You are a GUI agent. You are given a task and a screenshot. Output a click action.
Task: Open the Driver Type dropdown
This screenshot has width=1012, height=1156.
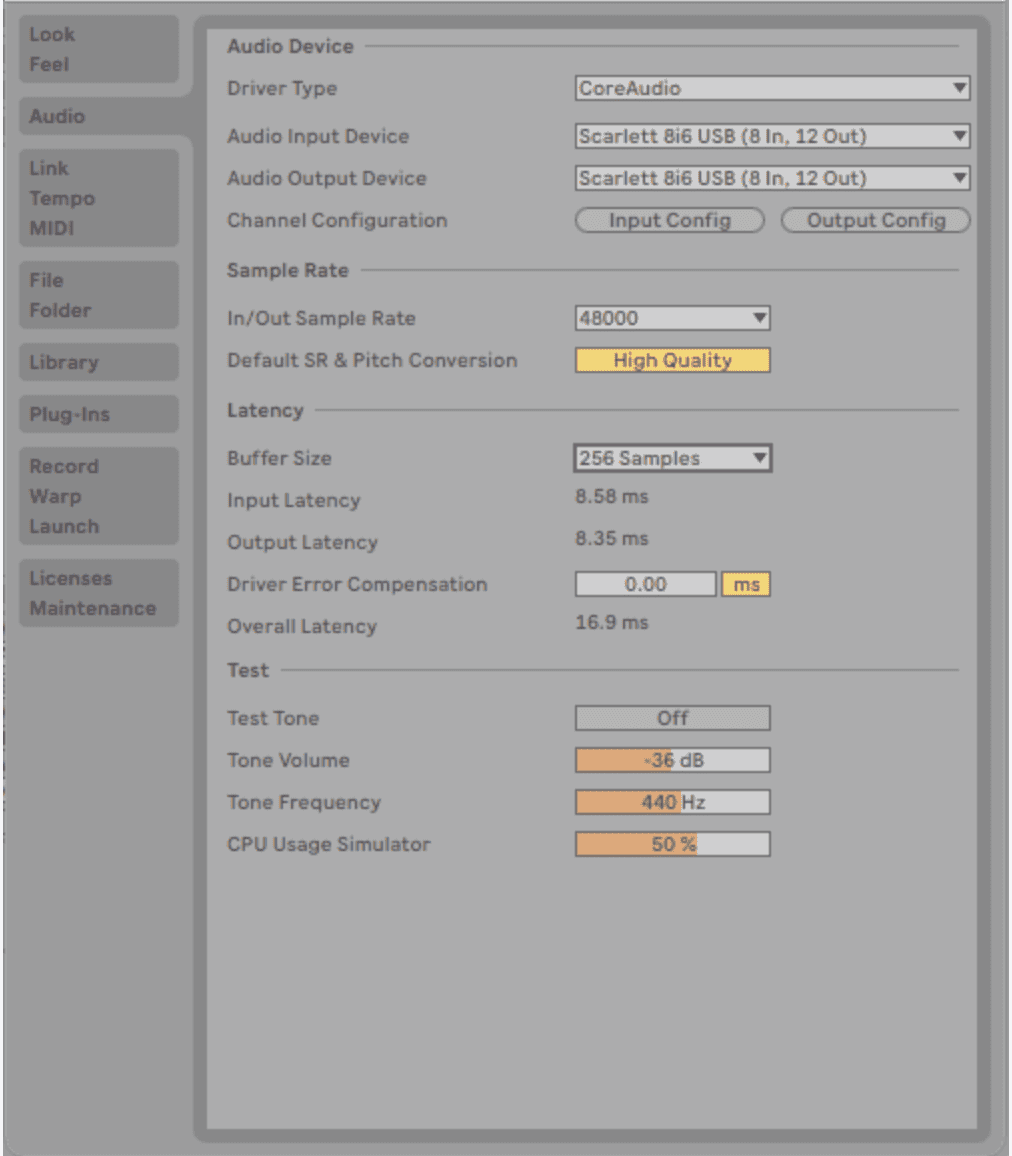coord(772,88)
